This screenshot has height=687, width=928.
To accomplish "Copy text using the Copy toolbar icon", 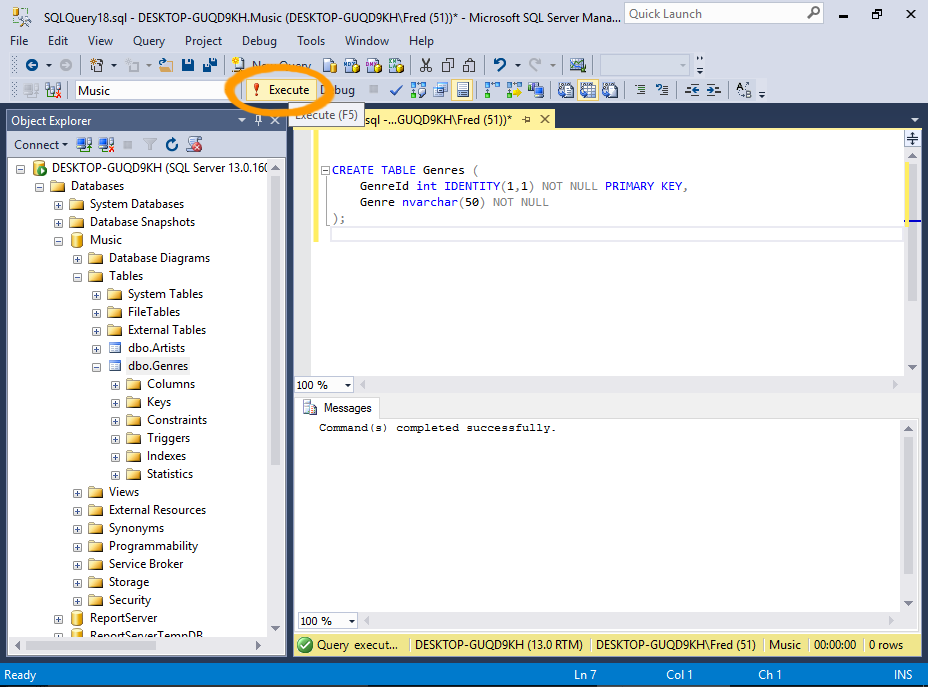I will click(447, 65).
